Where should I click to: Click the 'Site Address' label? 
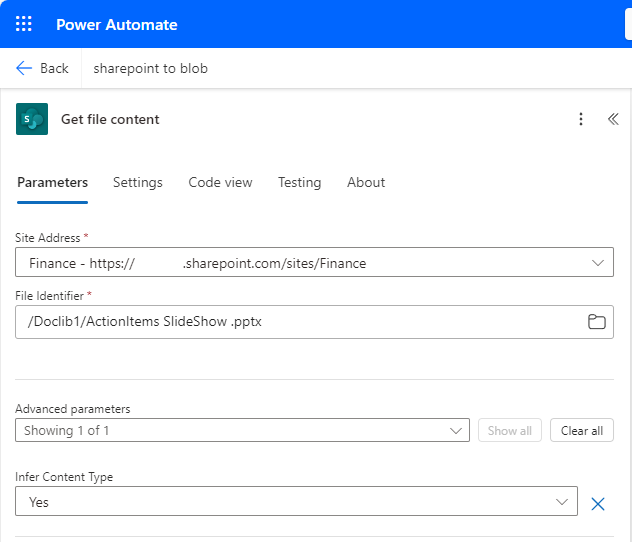(48, 238)
